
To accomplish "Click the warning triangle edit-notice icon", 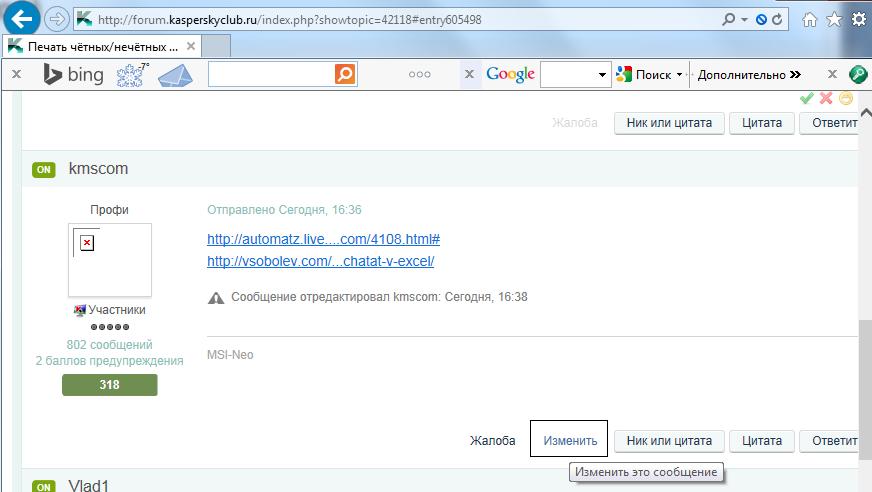I will click(216, 298).
